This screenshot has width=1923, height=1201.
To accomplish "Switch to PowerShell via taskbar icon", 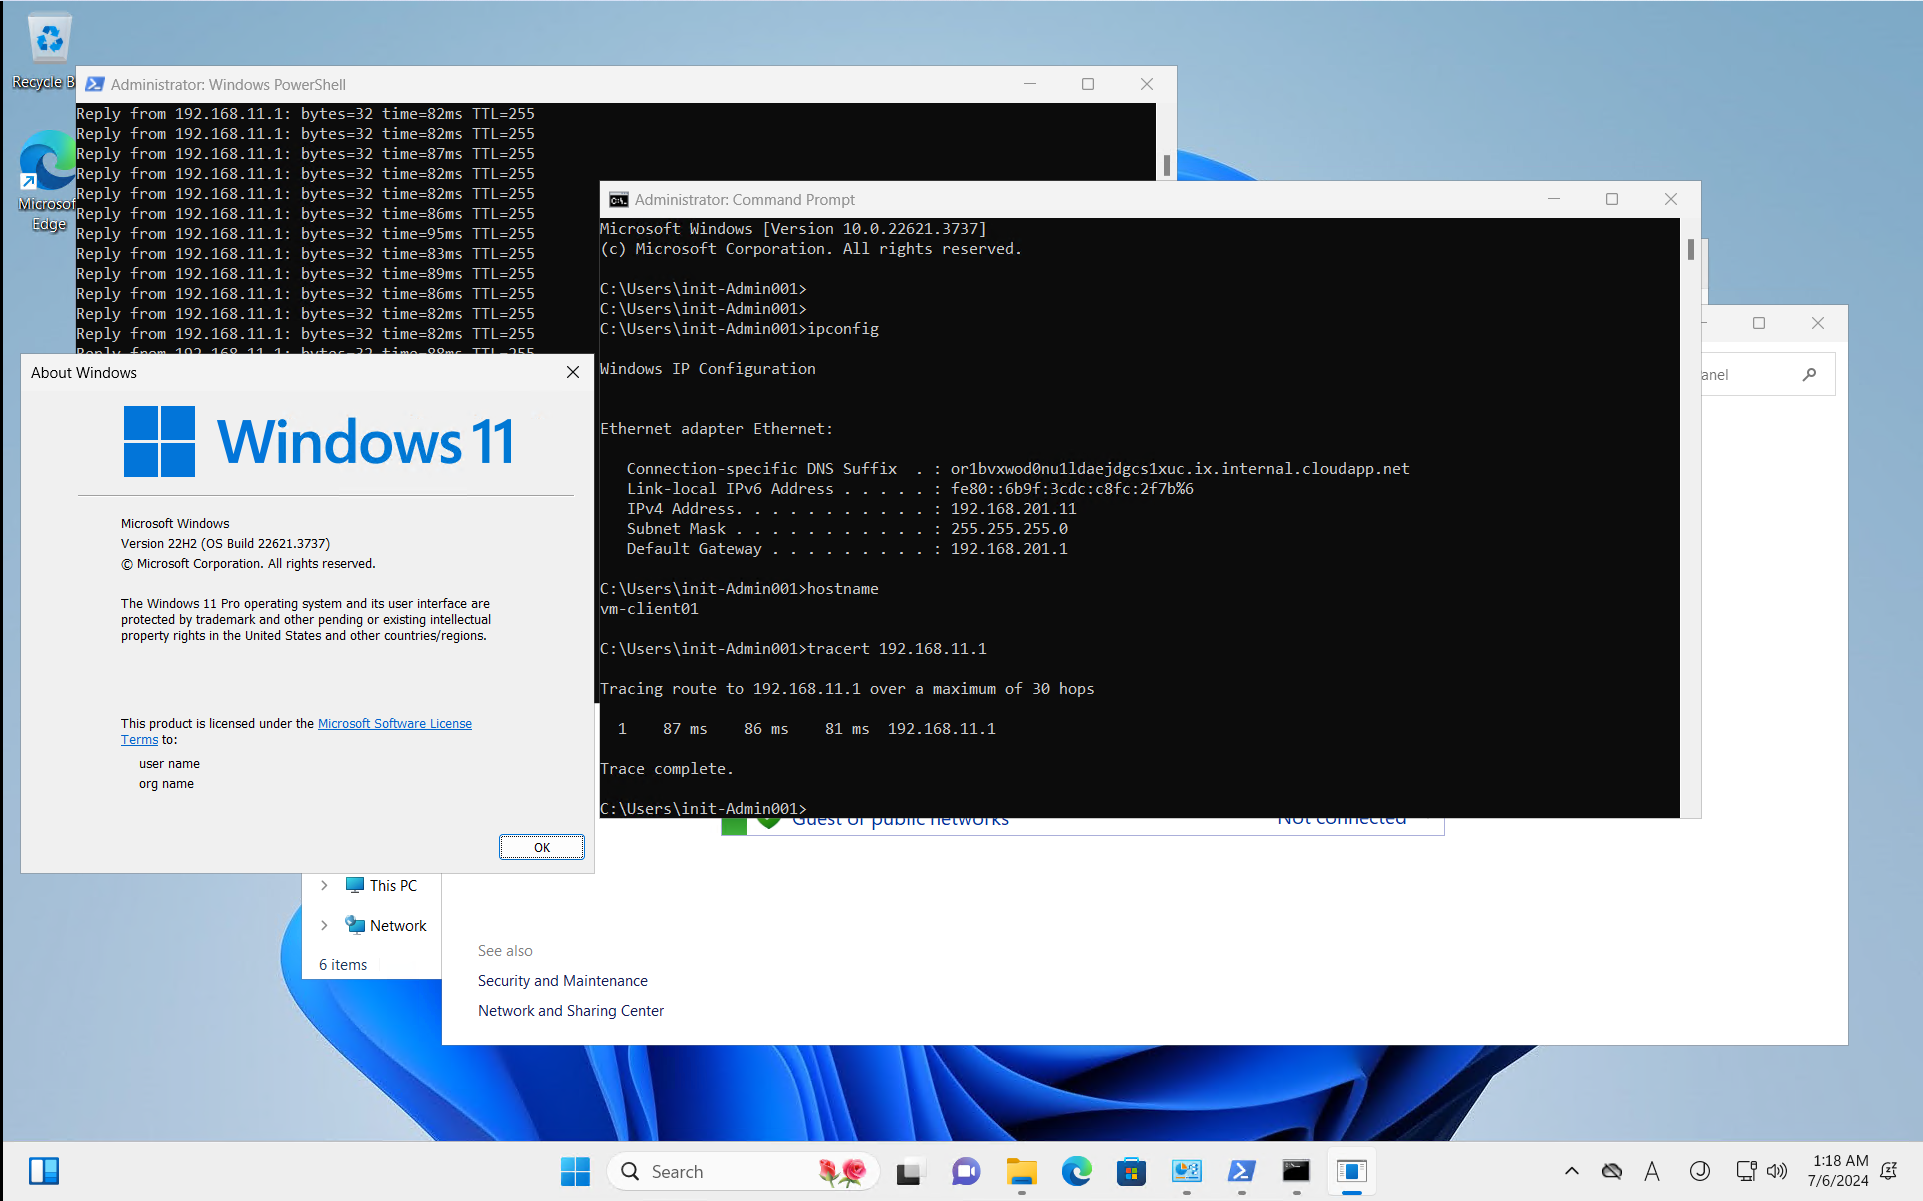I will (1241, 1171).
